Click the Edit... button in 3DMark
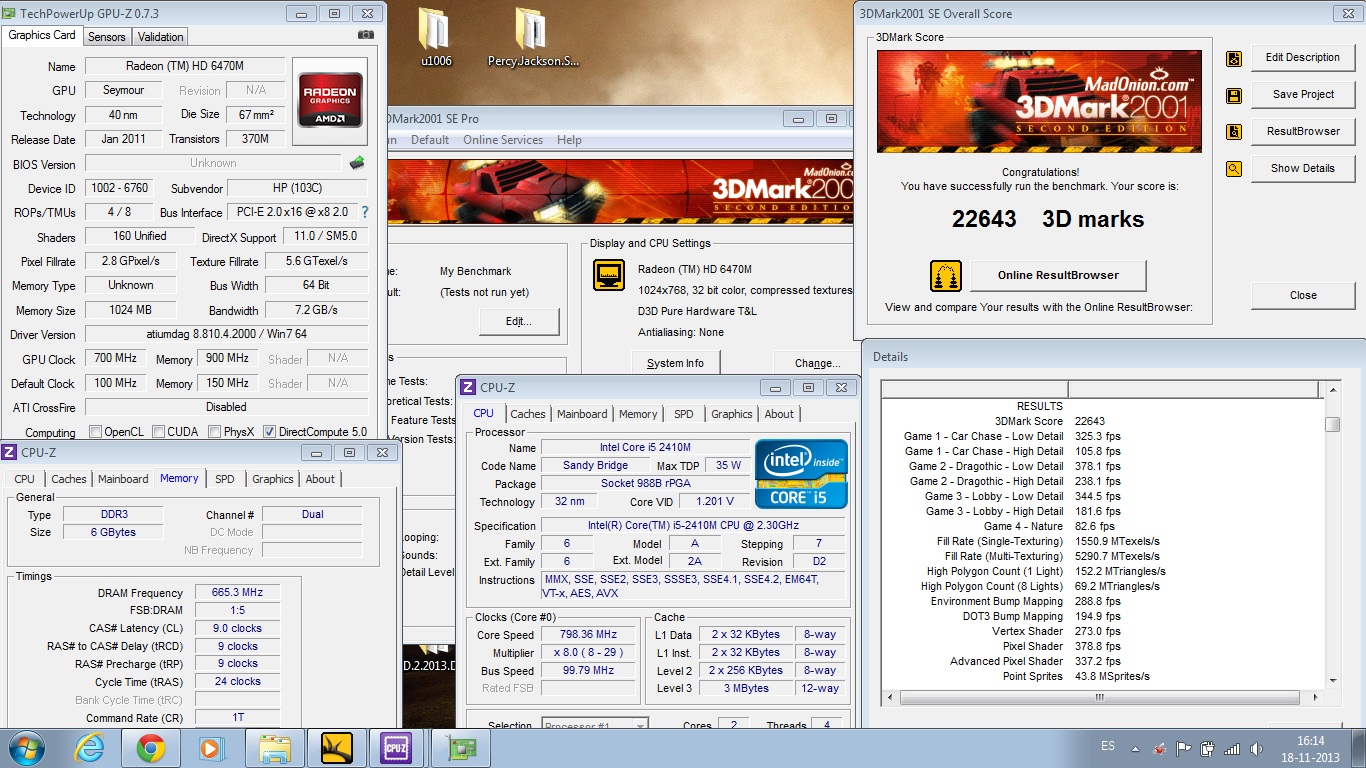This screenshot has width=1366, height=768. (x=518, y=322)
